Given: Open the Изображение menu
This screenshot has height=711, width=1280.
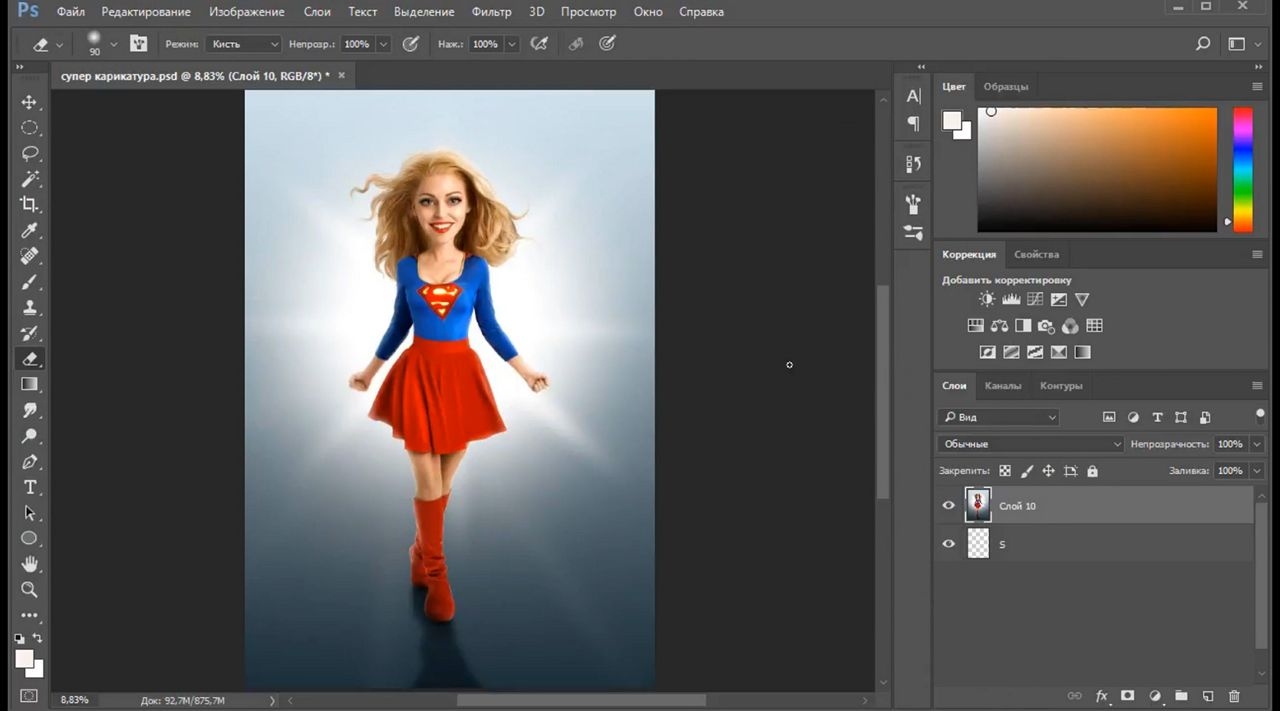Looking at the screenshot, I should pyautogui.click(x=246, y=12).
